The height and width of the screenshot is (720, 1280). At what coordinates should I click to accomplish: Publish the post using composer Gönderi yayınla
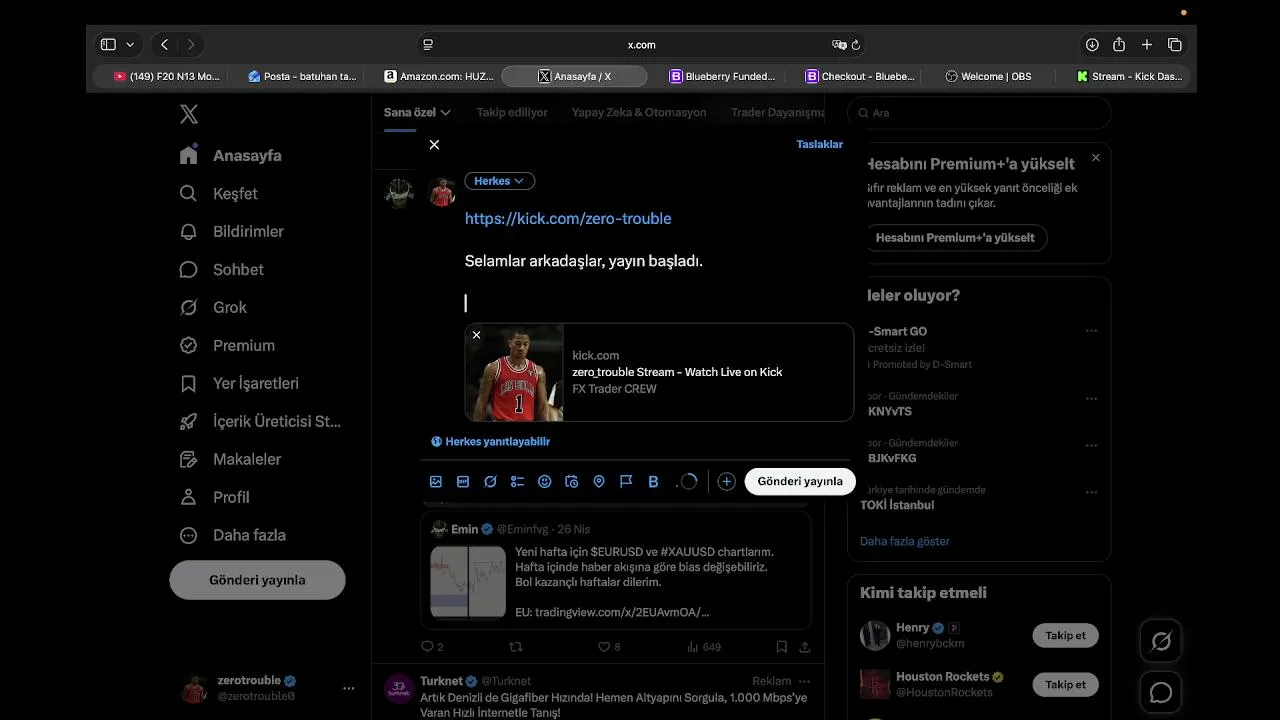[800, 481]
